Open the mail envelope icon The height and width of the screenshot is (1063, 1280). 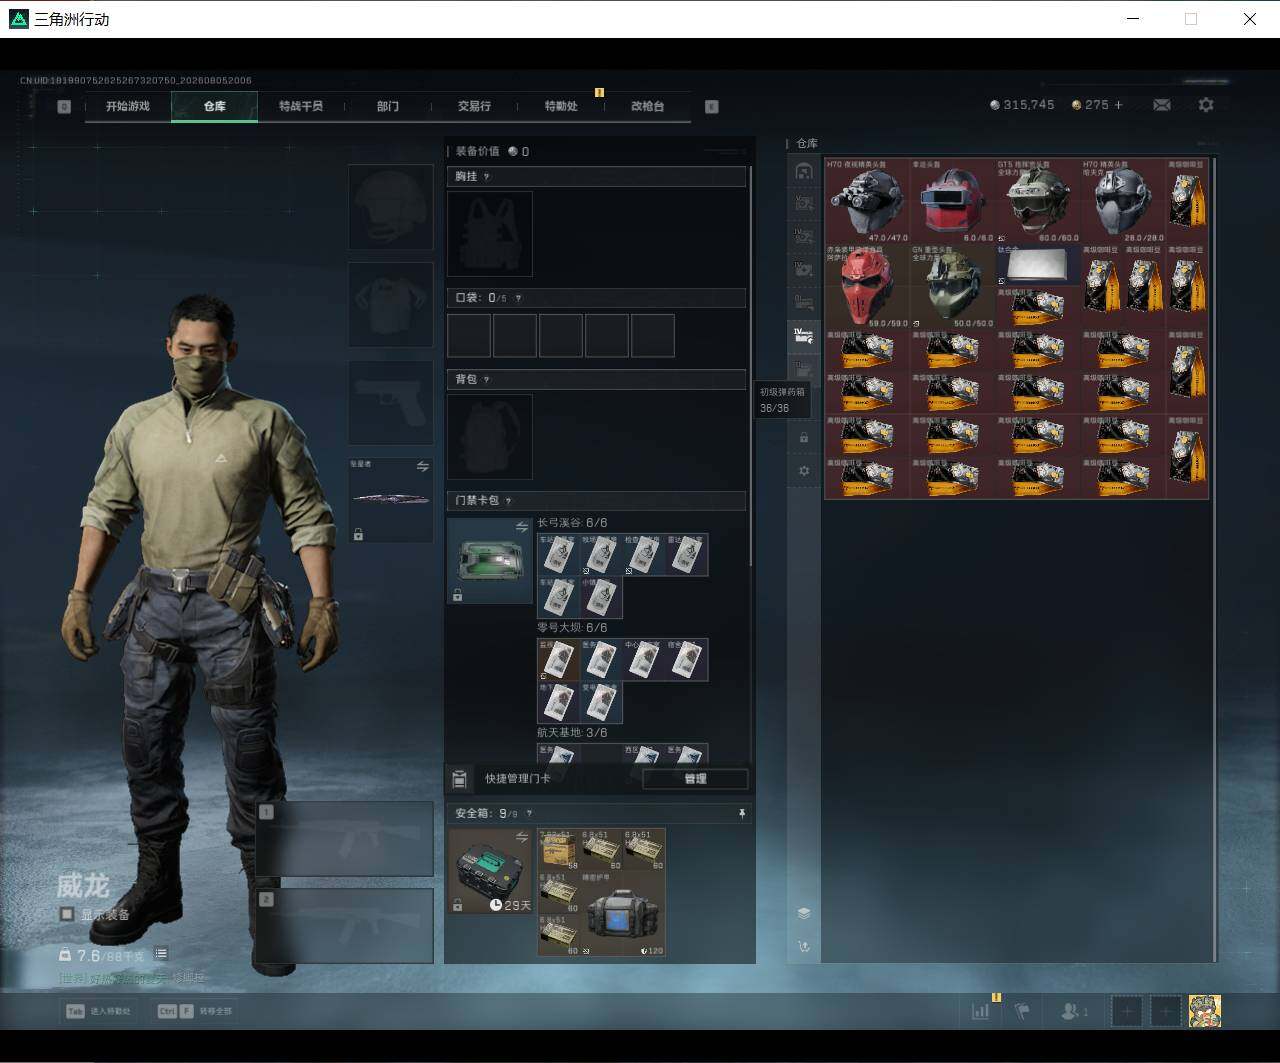1162,105
